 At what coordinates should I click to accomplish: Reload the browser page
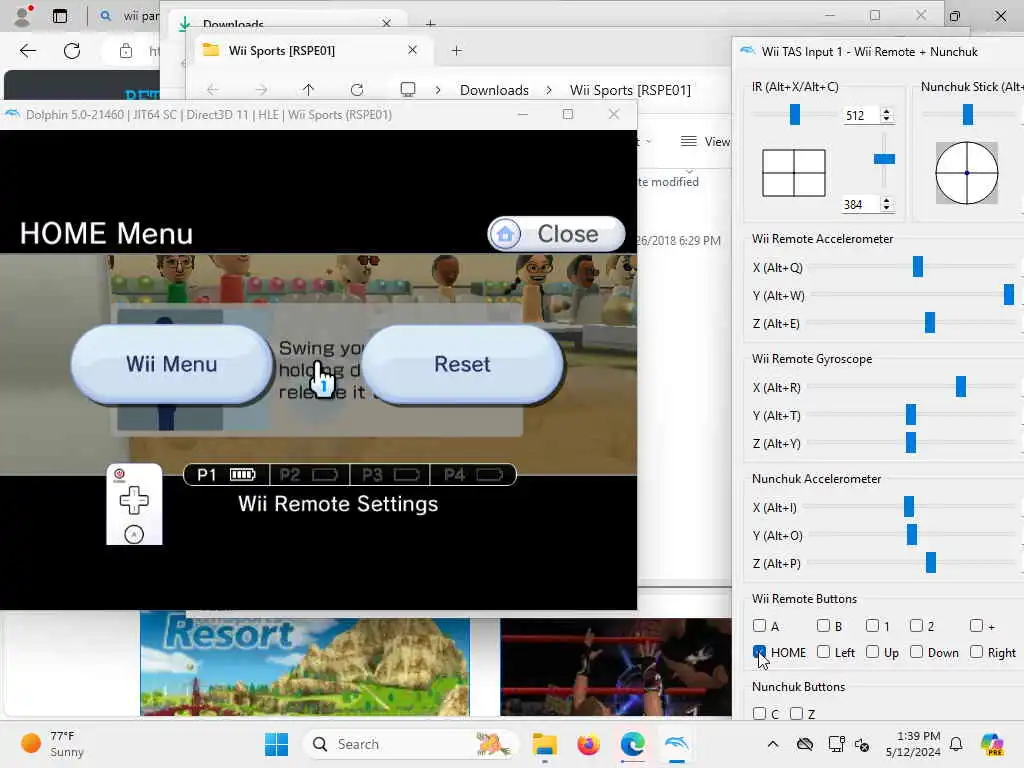pyautogui.click(x=72, y=50)
